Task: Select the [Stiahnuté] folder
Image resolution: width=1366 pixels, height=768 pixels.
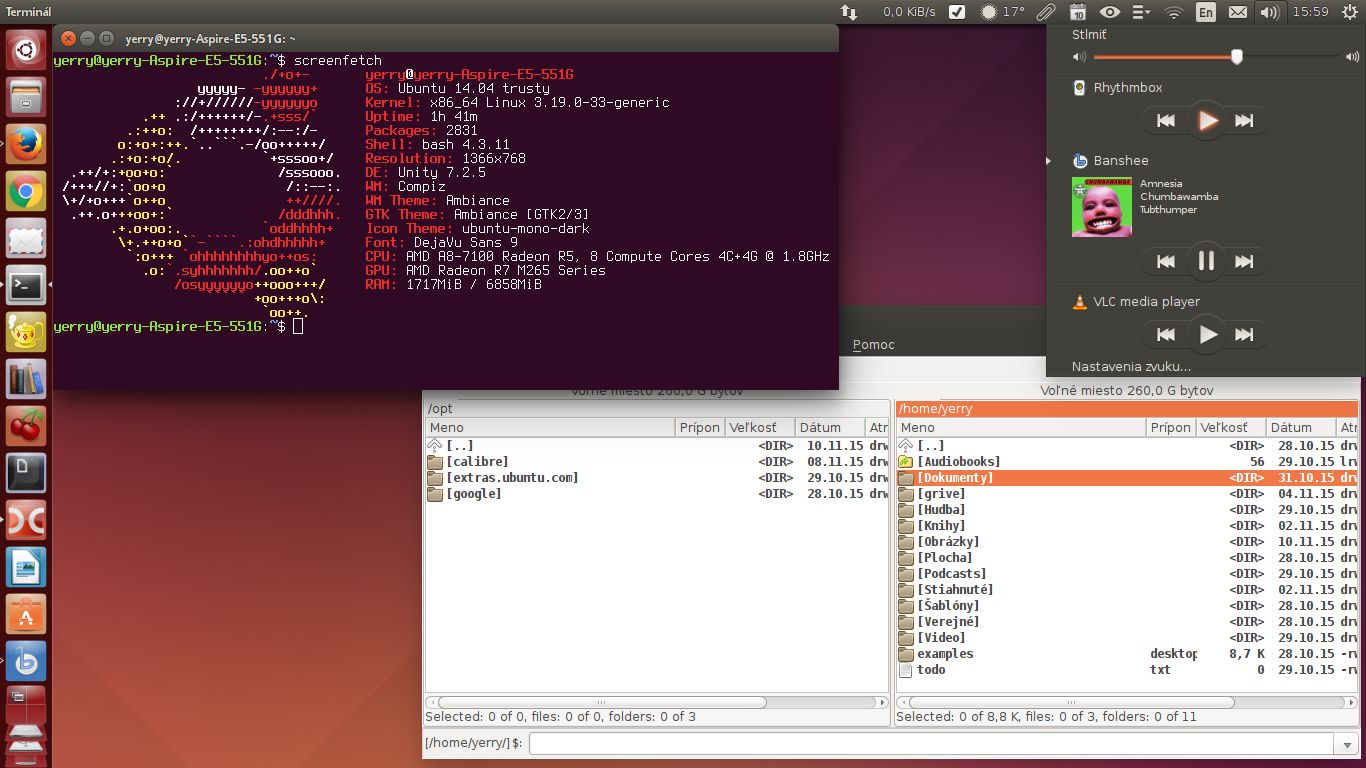Action: tap(1127, 590)
